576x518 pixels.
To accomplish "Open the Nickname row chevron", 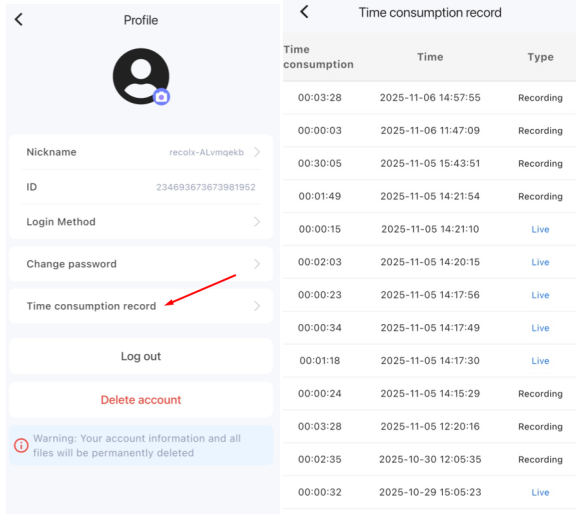I will [257, 152].
